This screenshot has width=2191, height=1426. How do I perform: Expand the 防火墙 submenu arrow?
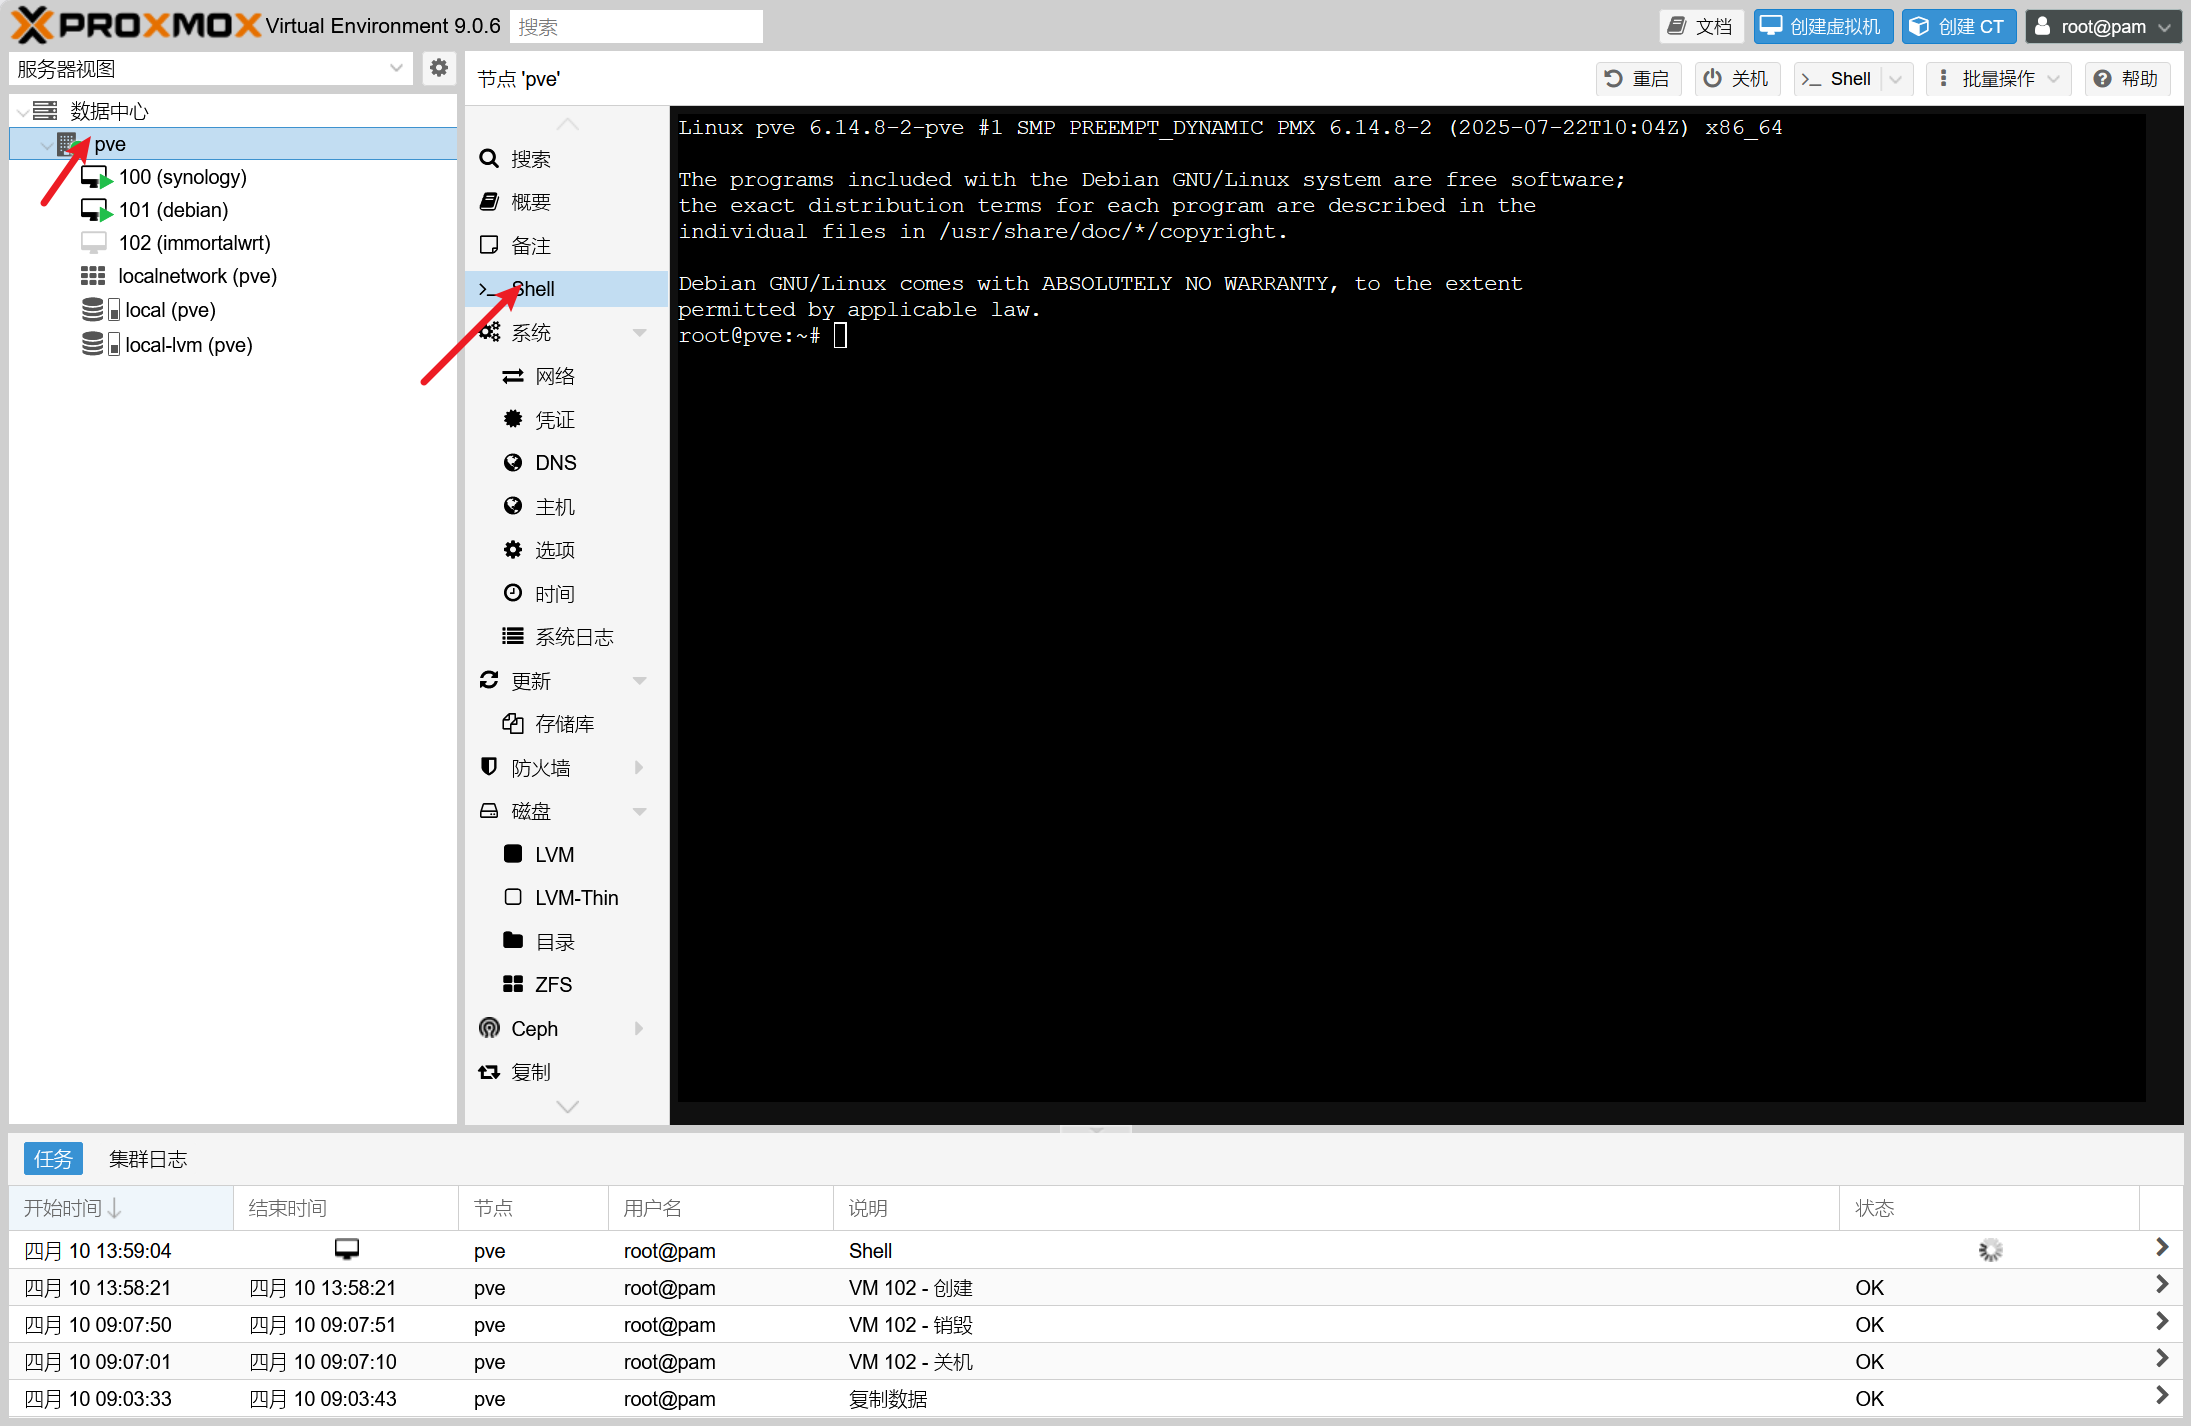click(x=640, y=768)
